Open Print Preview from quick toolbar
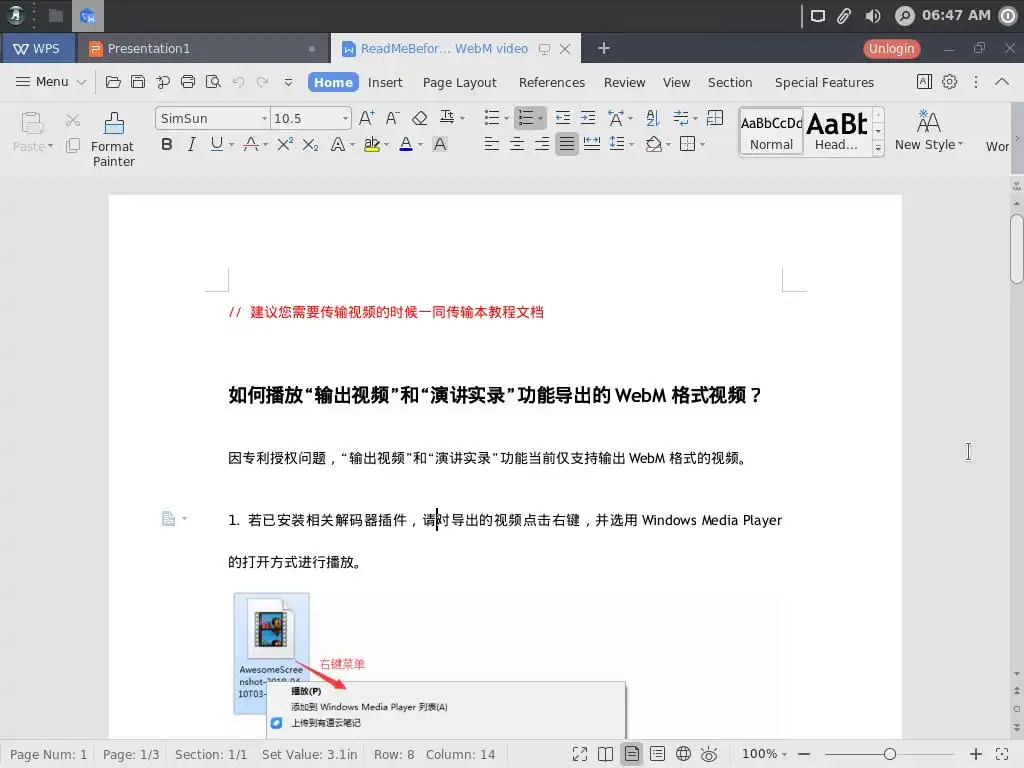Viewport: 1024px width, 768px height. (x=213, y=82)
